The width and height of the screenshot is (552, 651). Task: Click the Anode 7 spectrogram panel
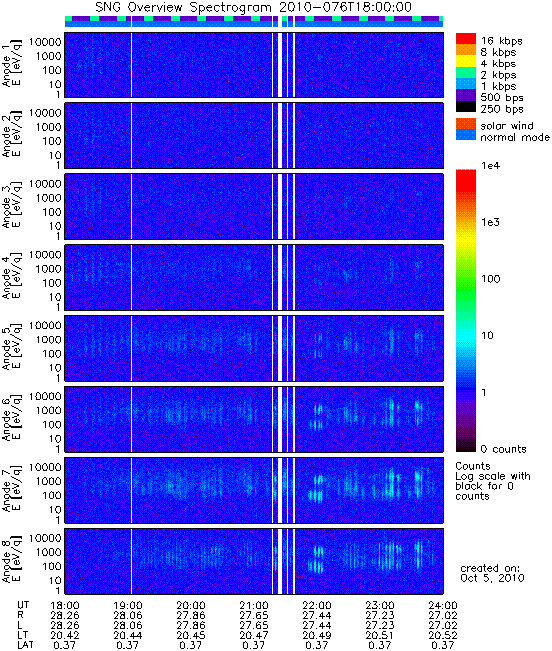[x=254, y=490]
